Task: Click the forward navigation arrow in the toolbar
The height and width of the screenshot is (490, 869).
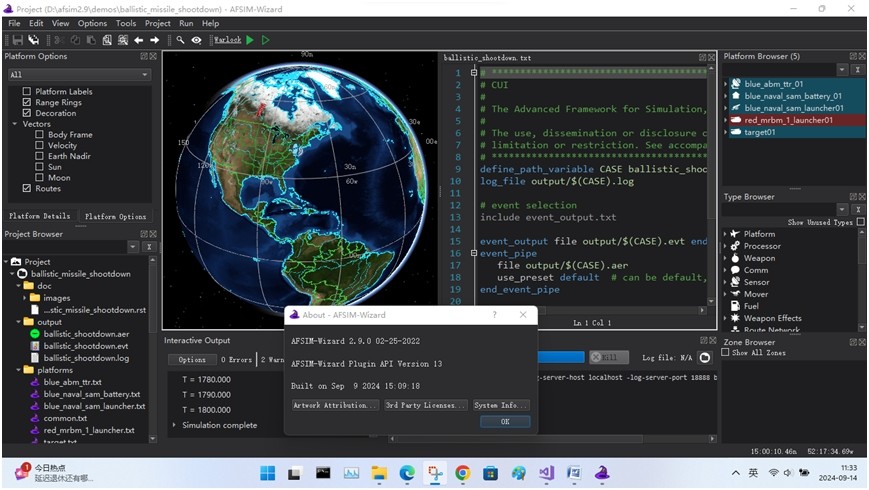Action: tap(154, 40)
